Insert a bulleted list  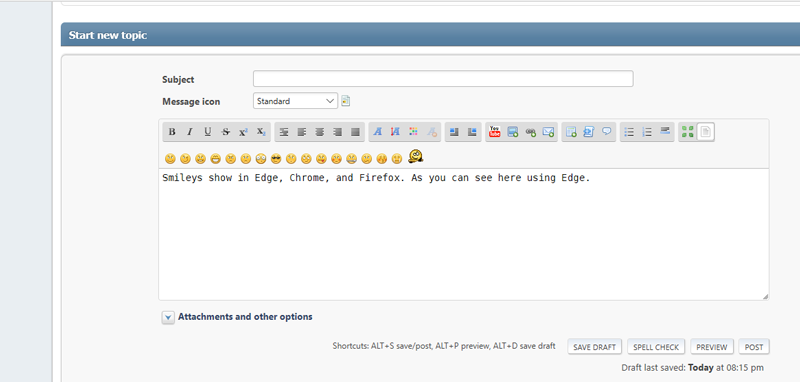pyautogui.click(x=629, y=132)
